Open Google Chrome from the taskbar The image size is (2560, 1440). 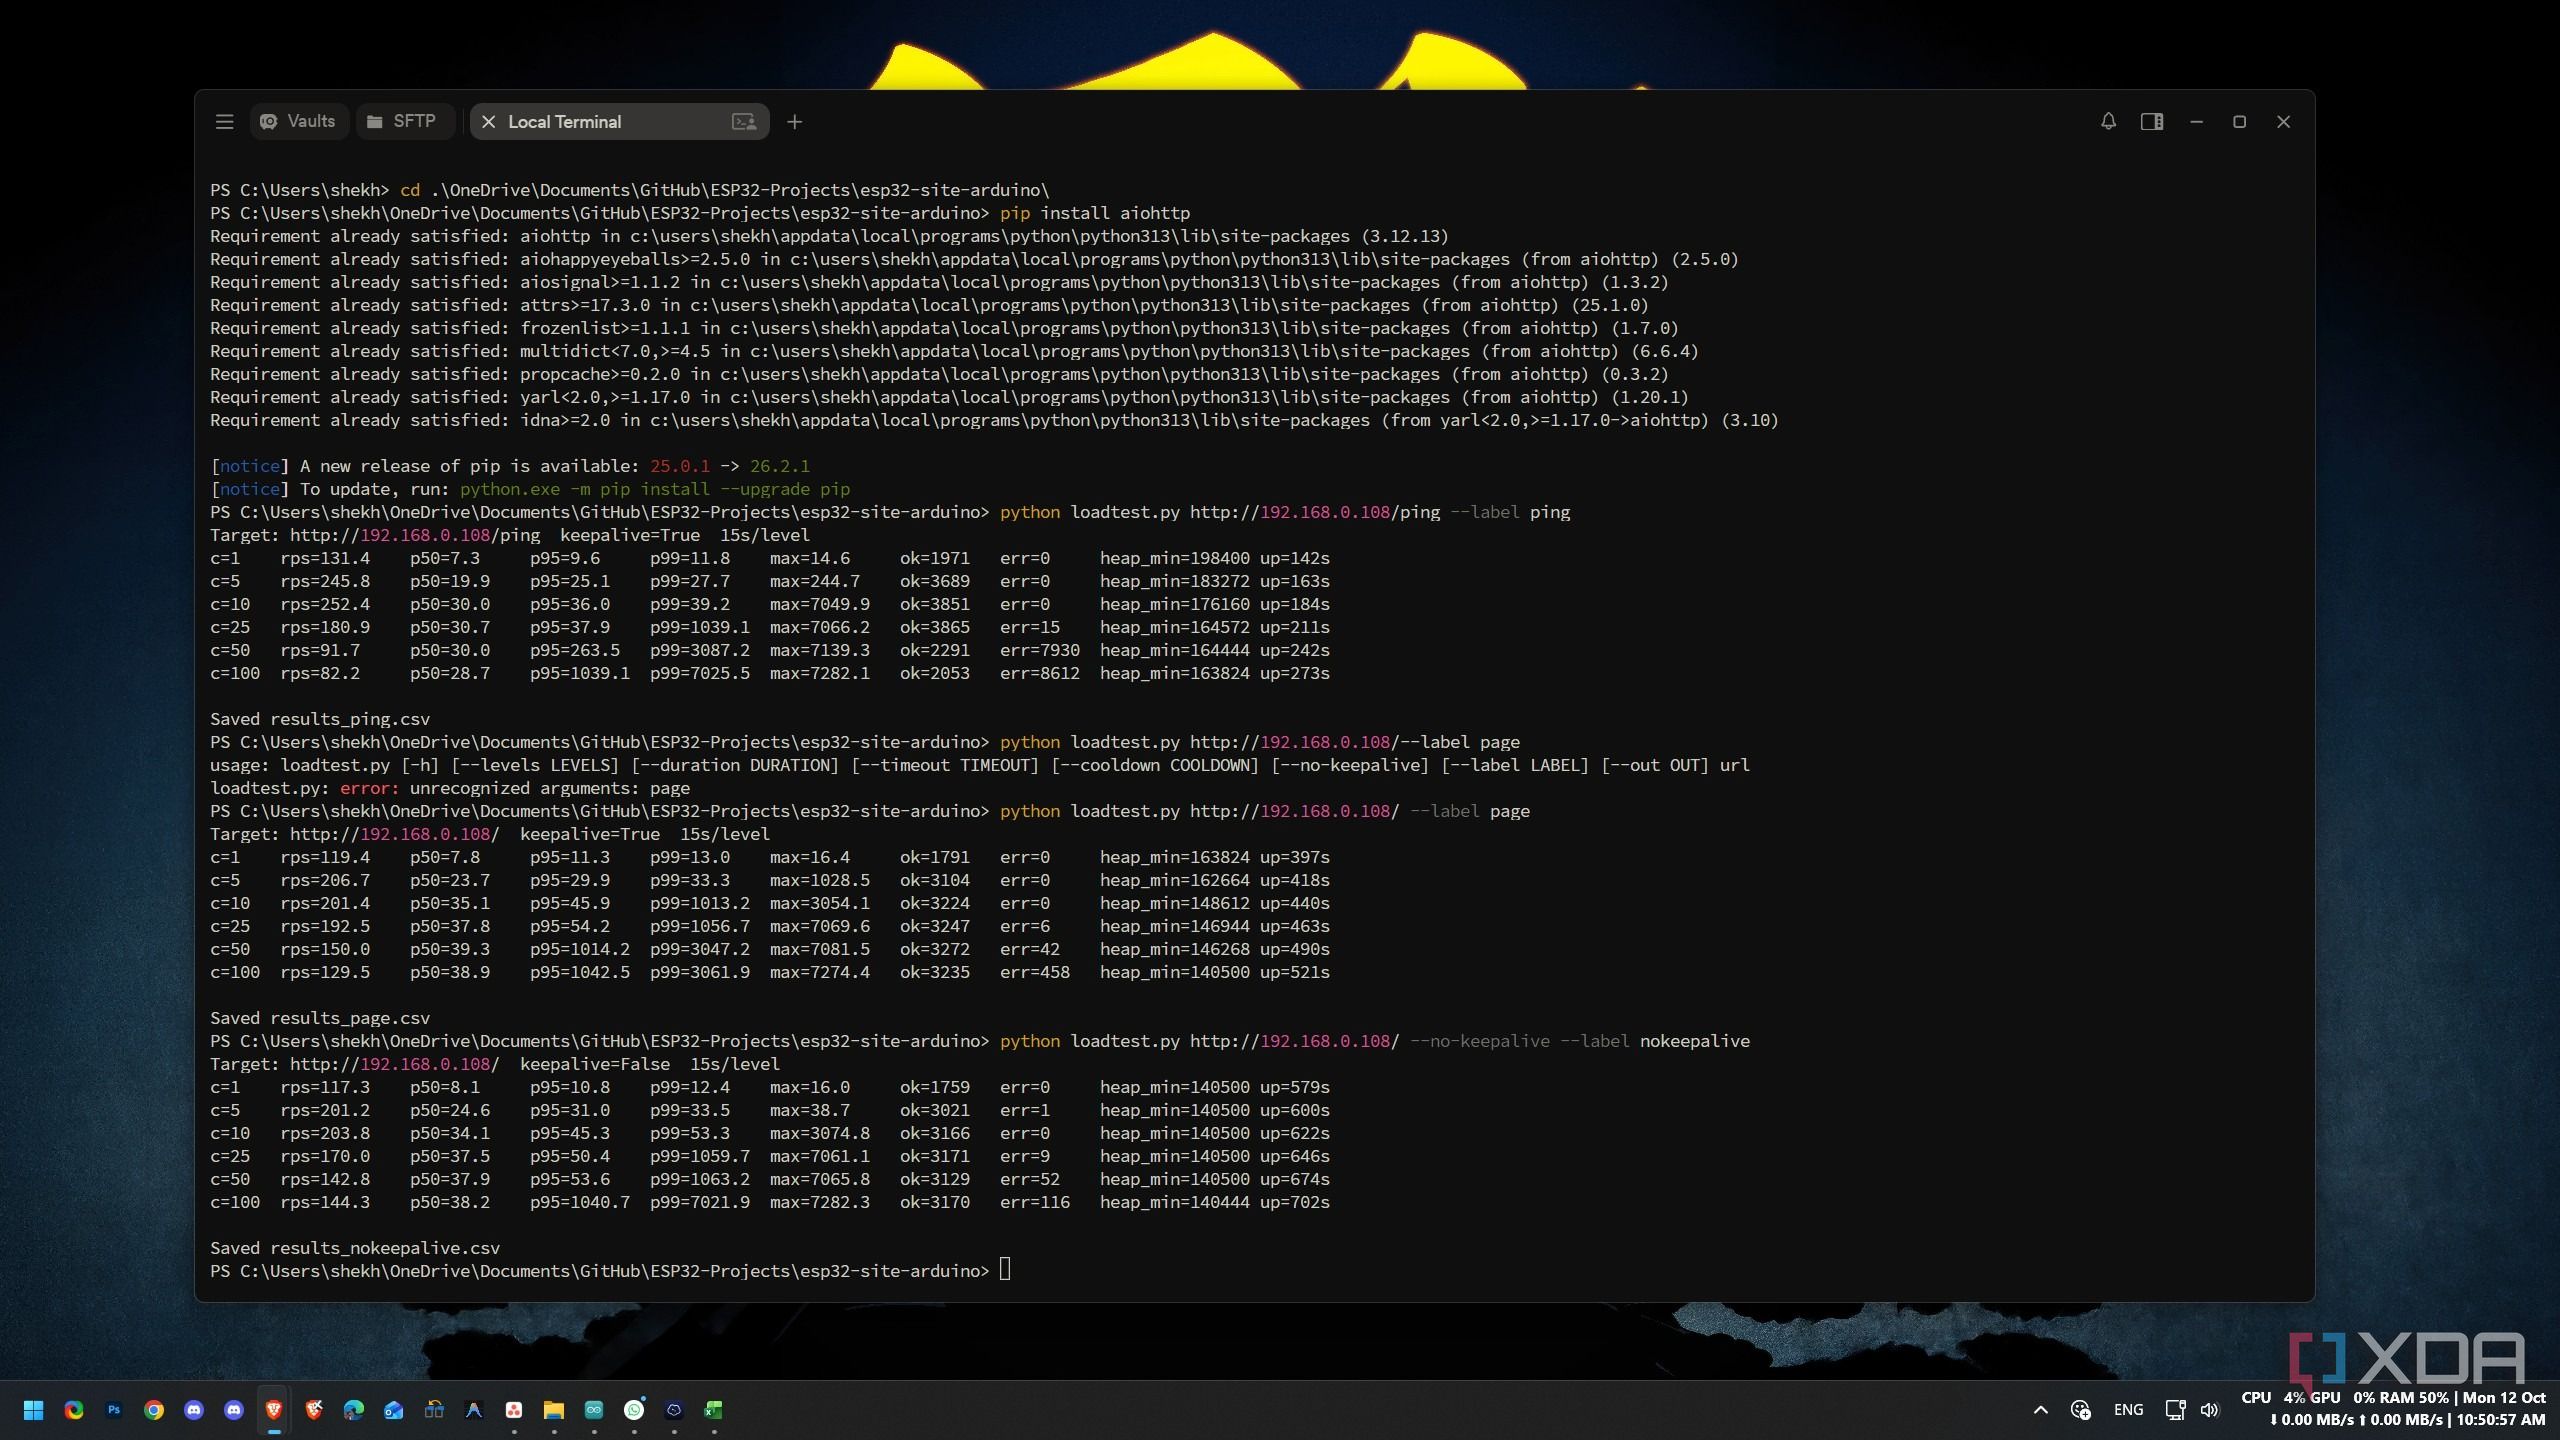[154, 1410]
